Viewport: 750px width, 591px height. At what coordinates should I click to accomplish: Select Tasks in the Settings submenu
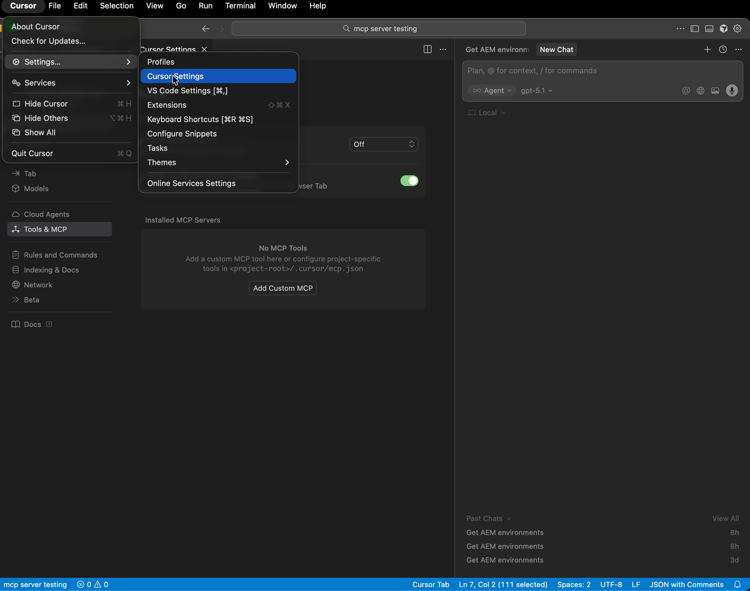pos(218,148)
